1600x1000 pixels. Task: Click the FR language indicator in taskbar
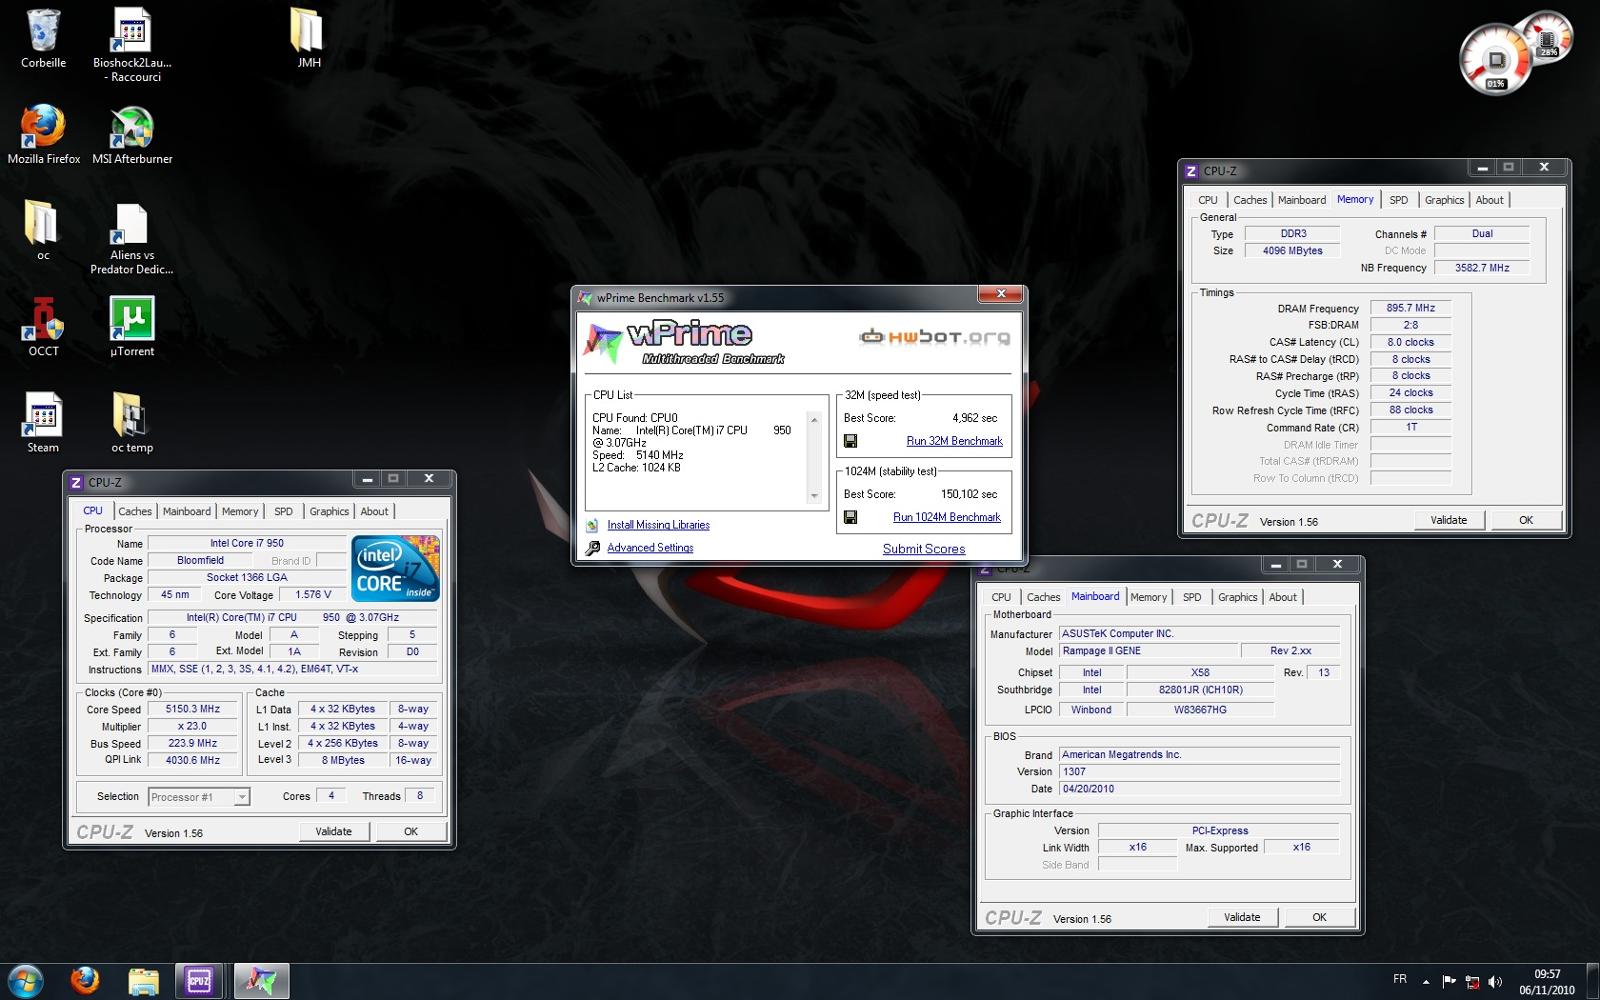[x=1400, y=979]
